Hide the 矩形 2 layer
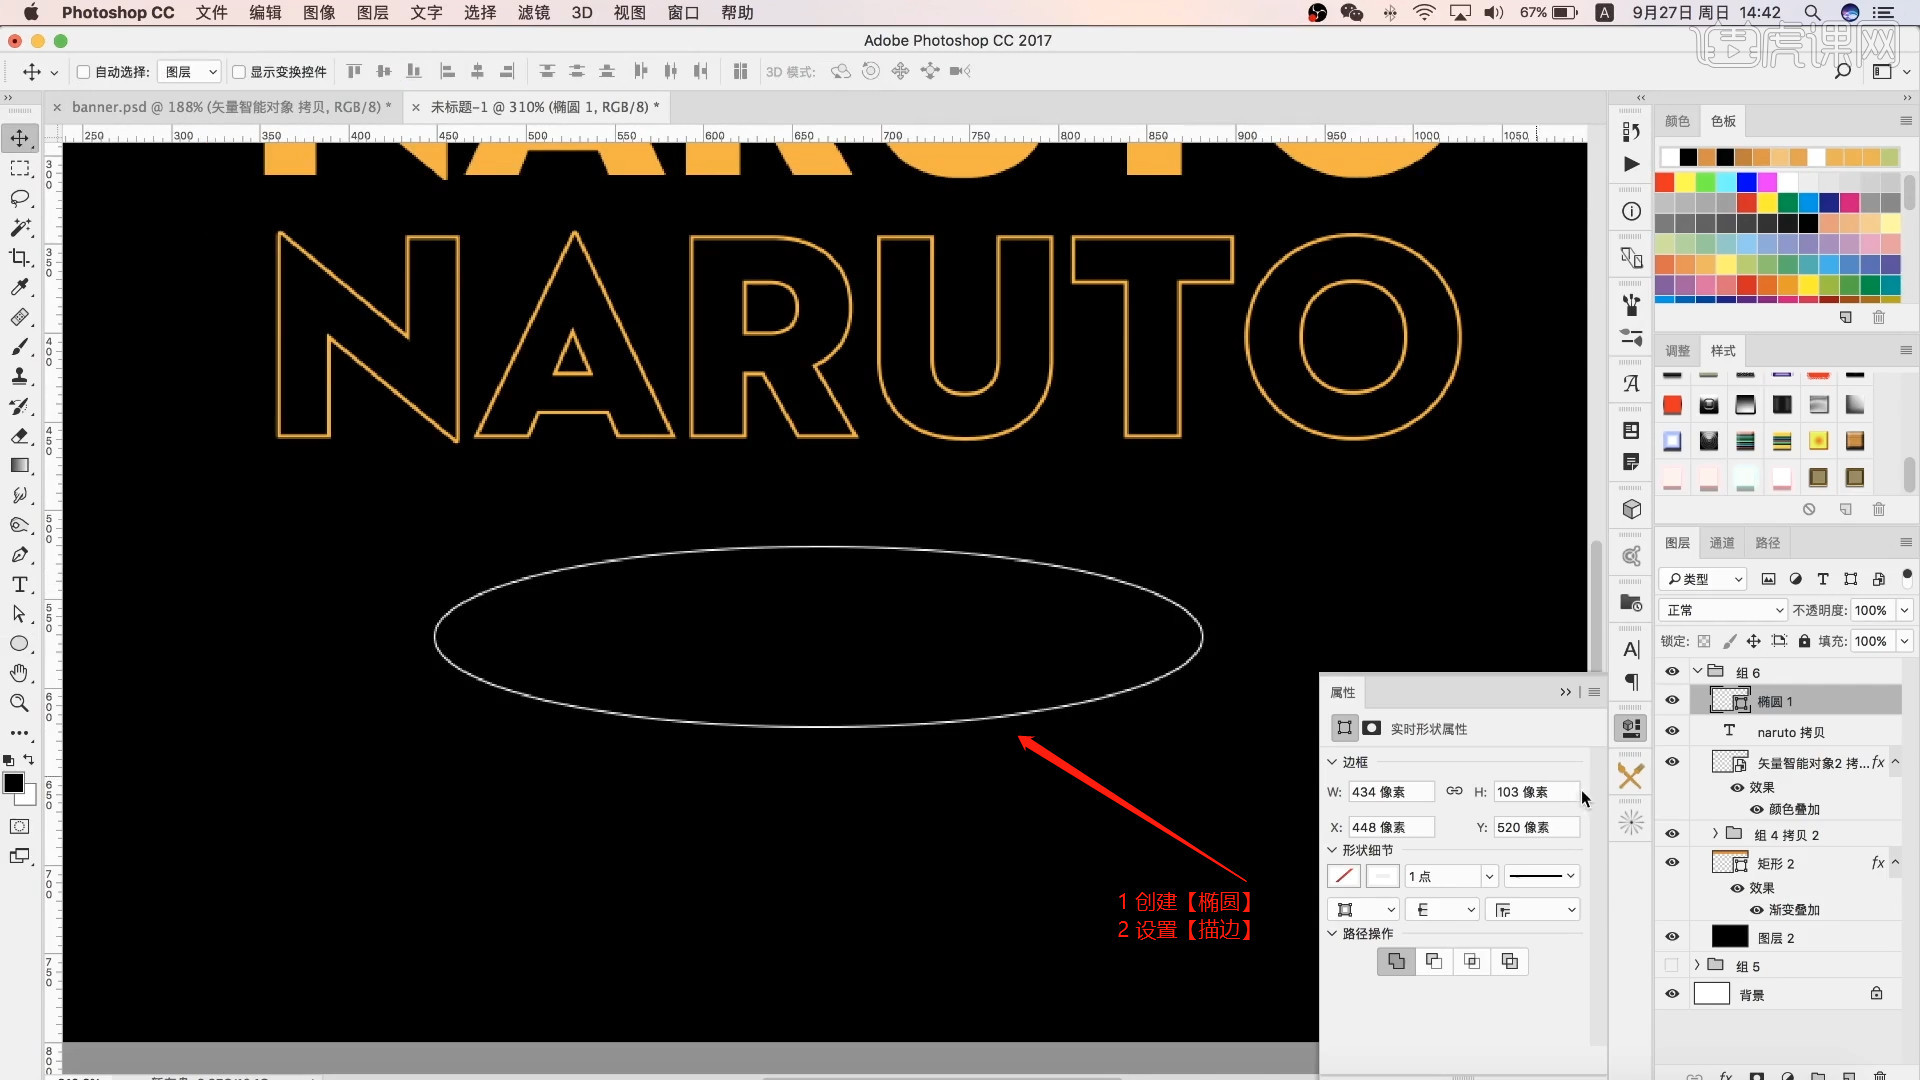 point(1672,862)
